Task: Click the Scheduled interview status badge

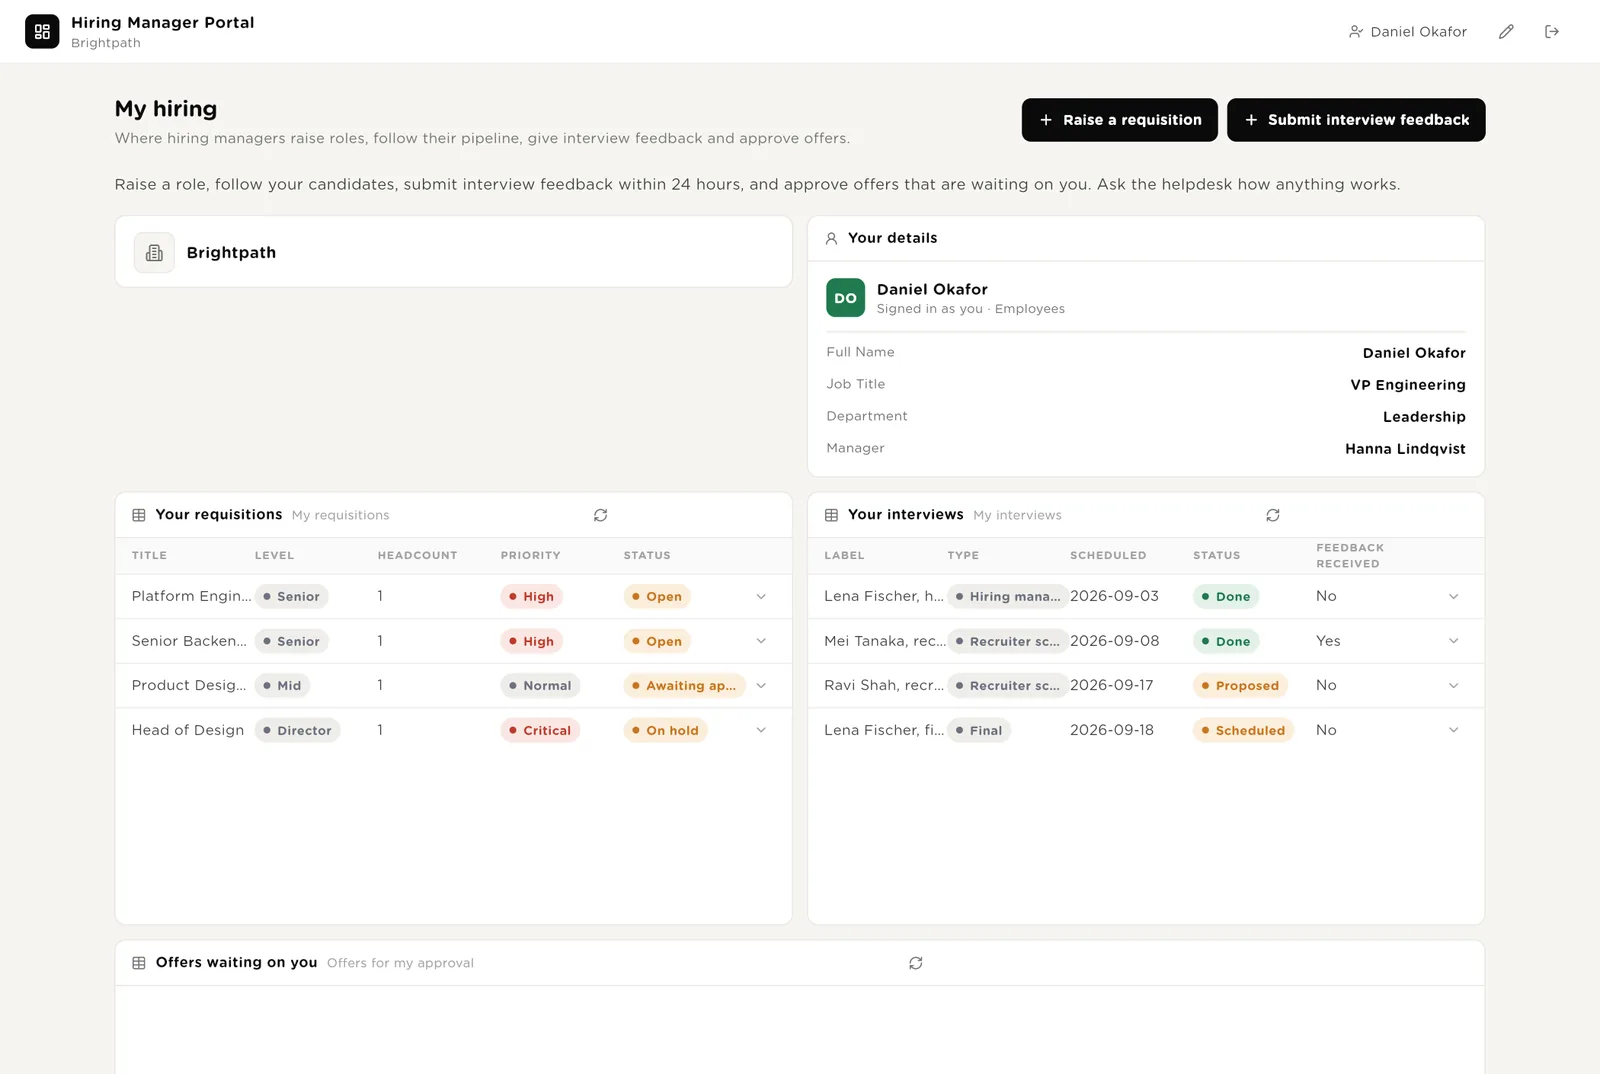Action: [1243, 731]
